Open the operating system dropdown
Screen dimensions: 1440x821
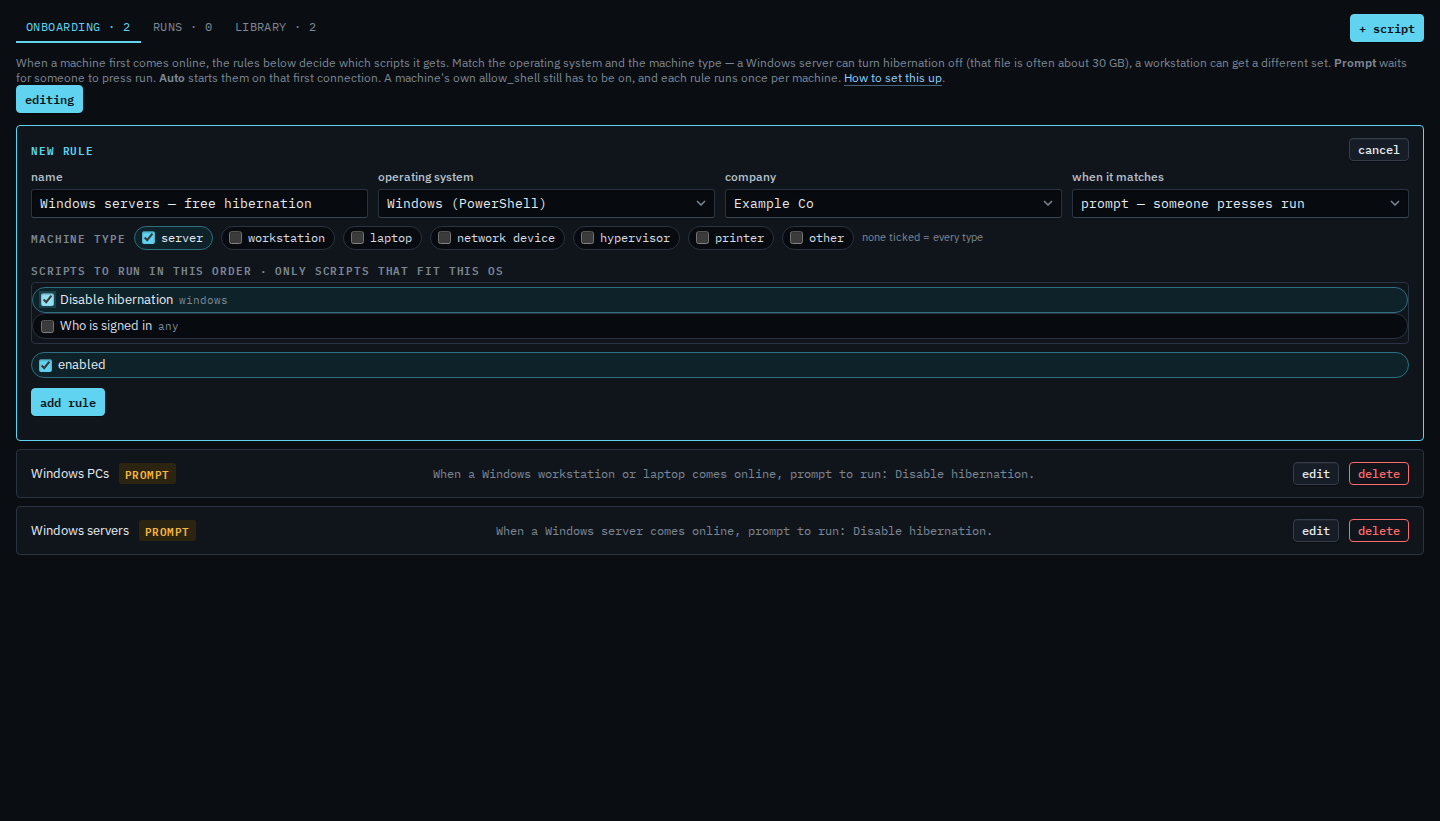546,203
